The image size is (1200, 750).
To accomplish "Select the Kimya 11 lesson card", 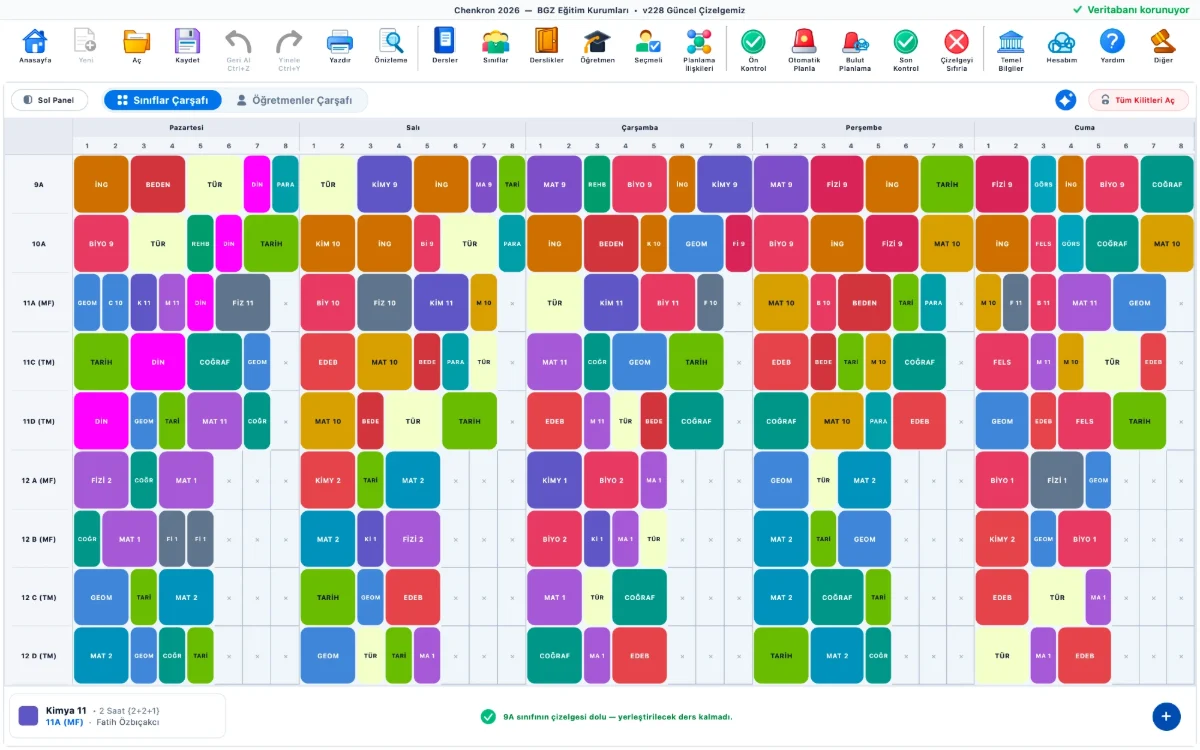I will 117,716.
